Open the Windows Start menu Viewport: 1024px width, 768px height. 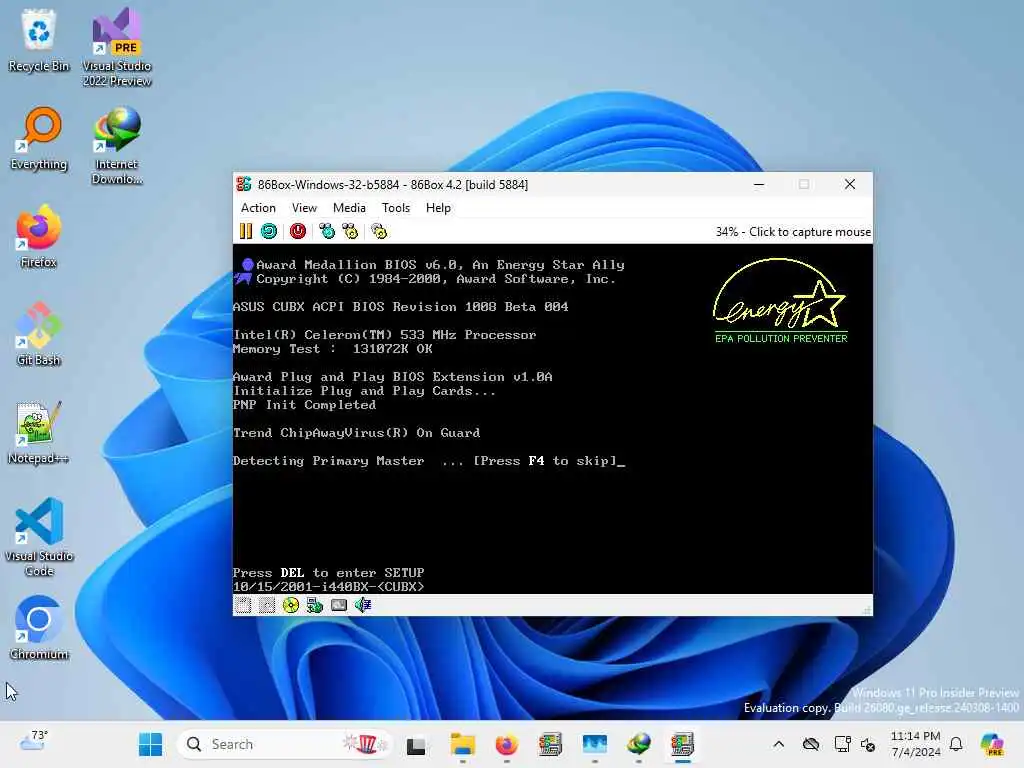(150, 744)
